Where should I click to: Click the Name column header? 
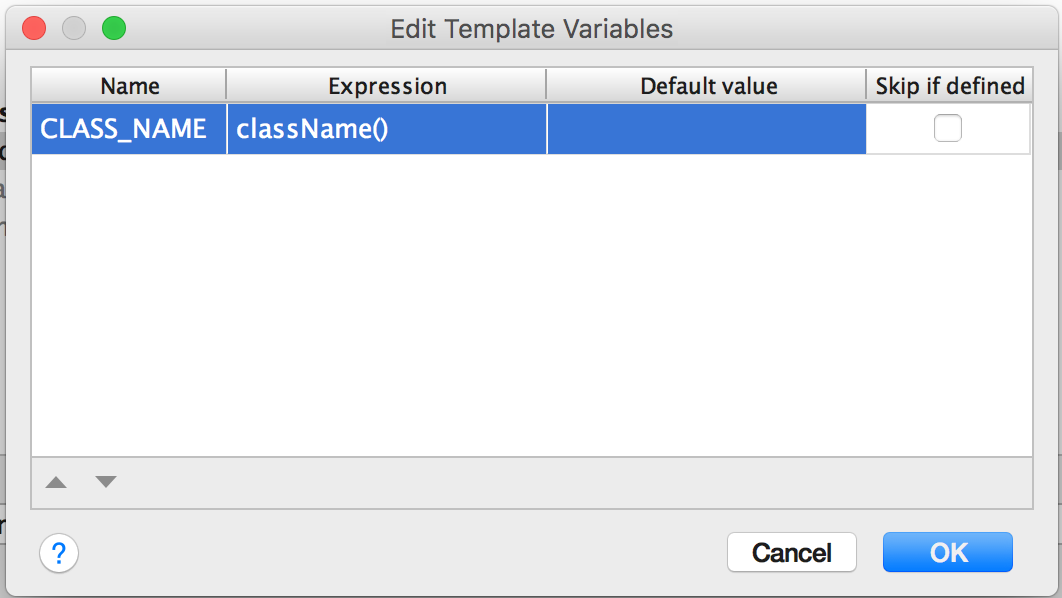pos(128,85)
